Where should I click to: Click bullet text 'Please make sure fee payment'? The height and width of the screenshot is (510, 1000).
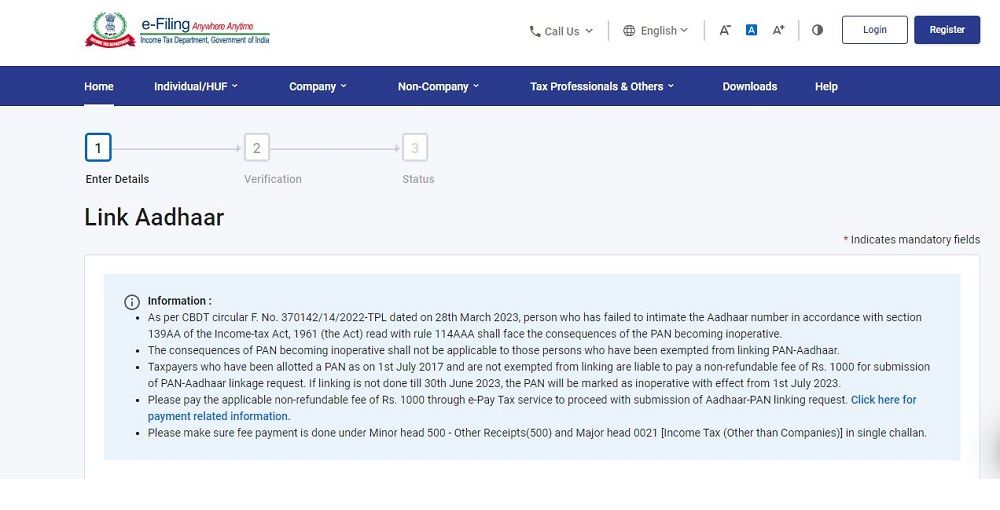click(x=537, y=433)
